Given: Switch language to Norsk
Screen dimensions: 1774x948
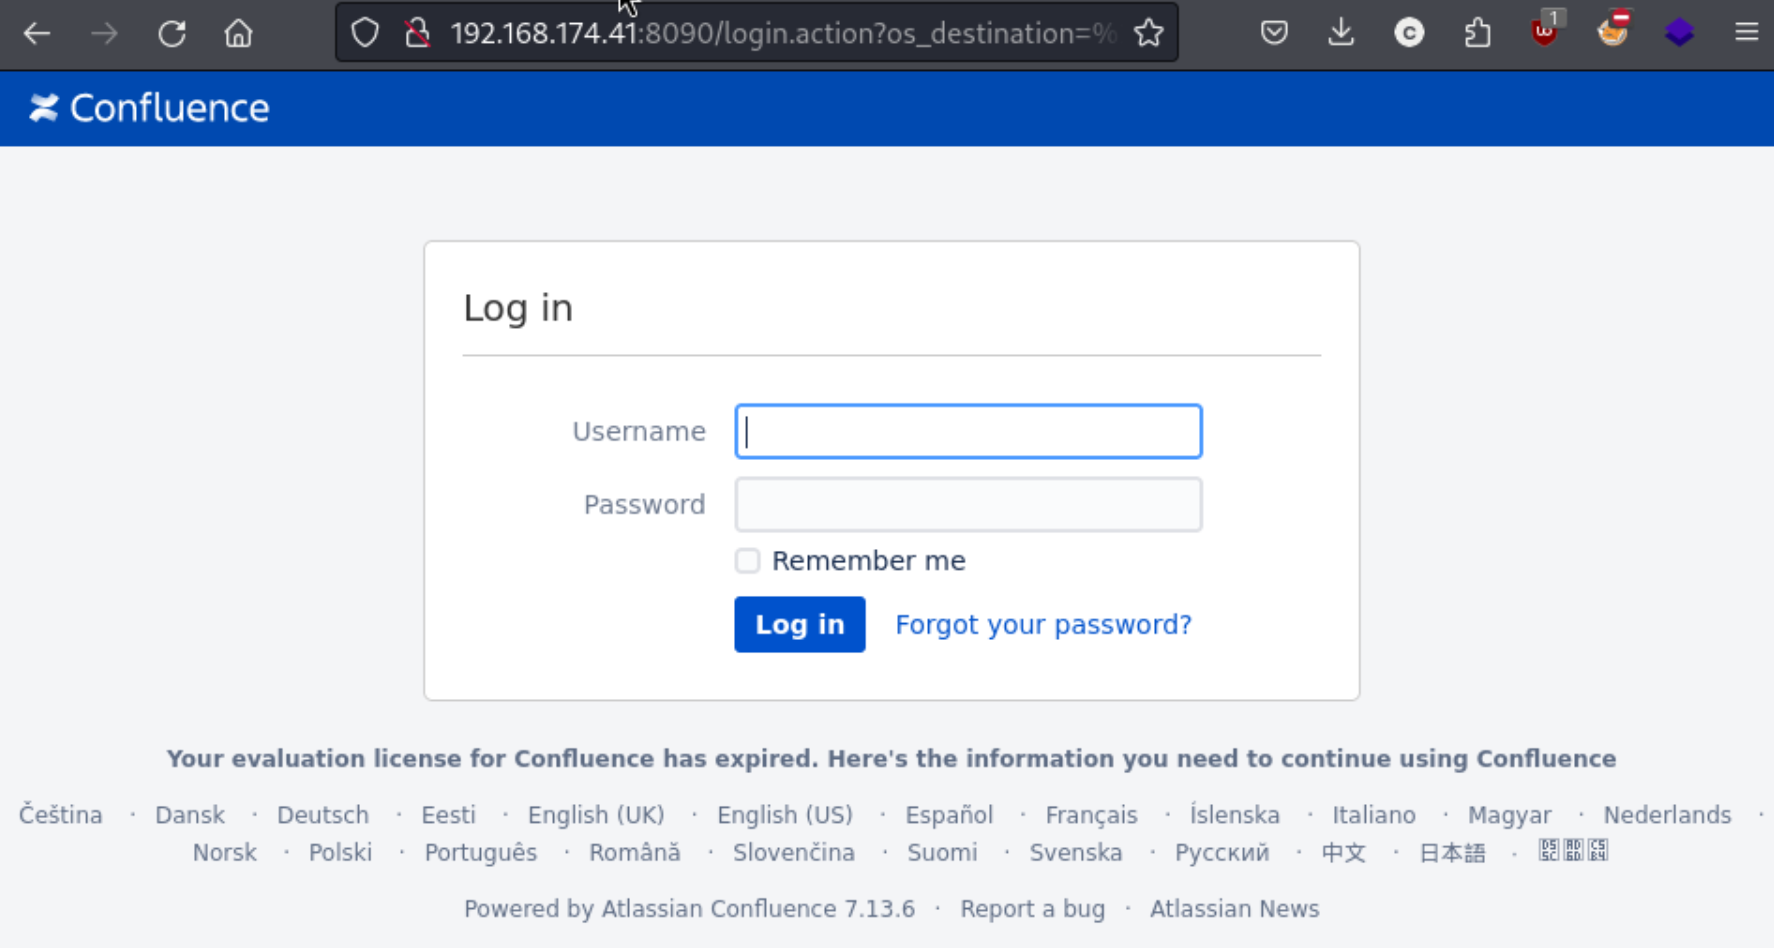Looking at the screenshot, I should (x=225, y=853).
